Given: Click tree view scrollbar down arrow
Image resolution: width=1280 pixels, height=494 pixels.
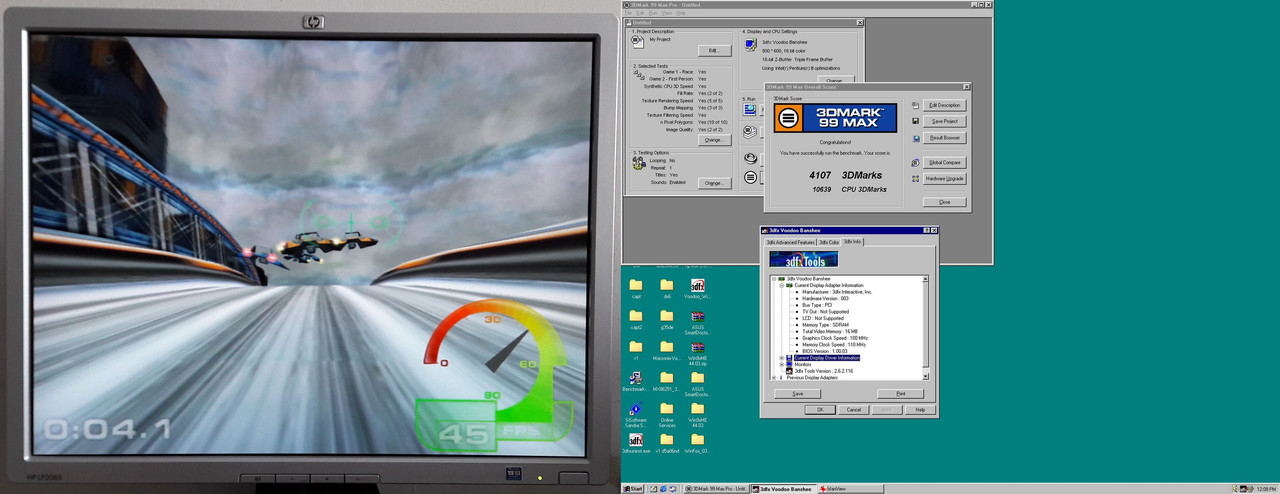Looking at the screenshot, I should [925, 376].
